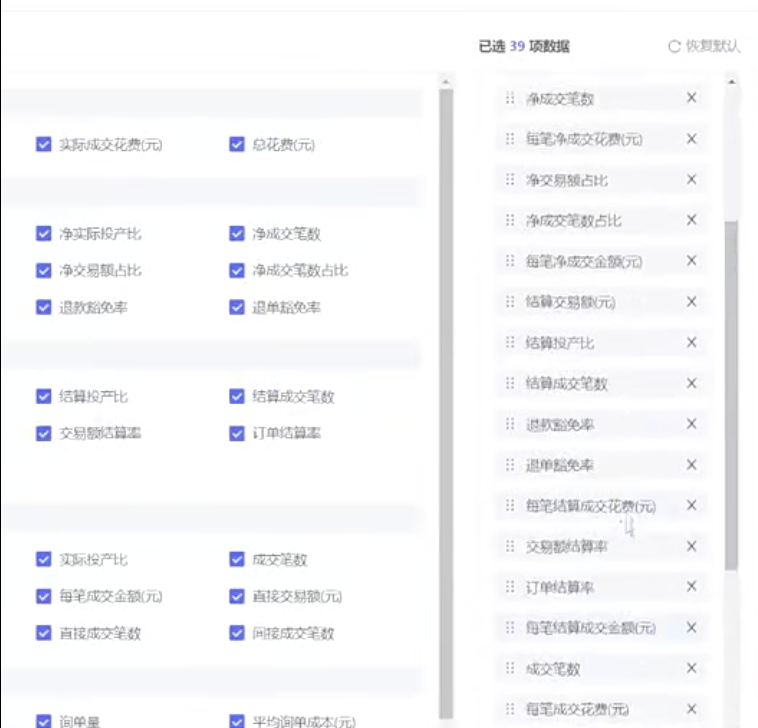Remove 结算交易额(元) from the selected list
This screenshot has height=728, width=758.
pos(692,302)
